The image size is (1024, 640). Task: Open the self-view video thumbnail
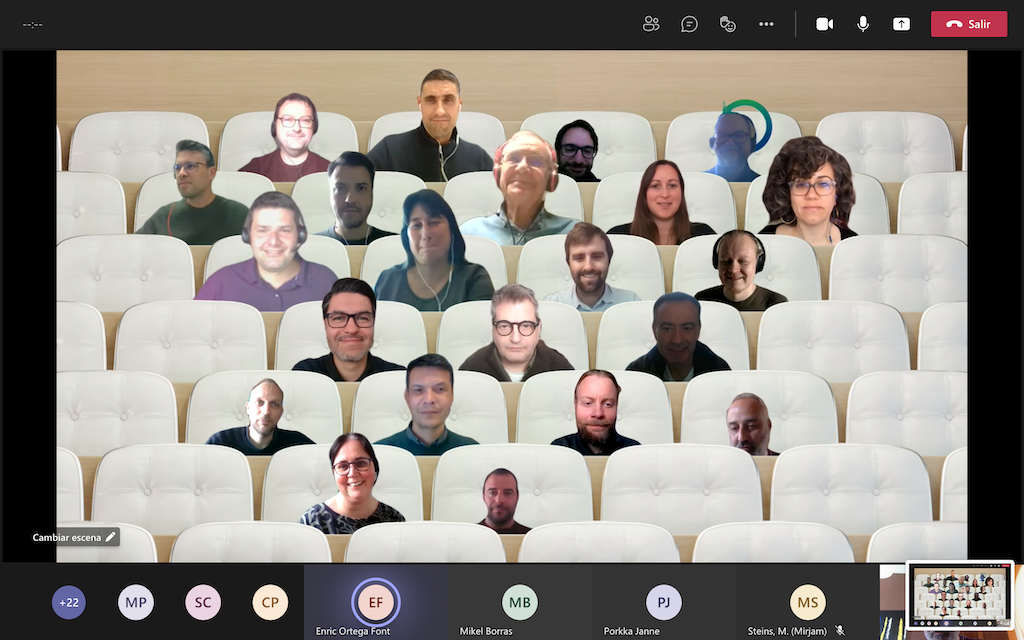[960, 595]
